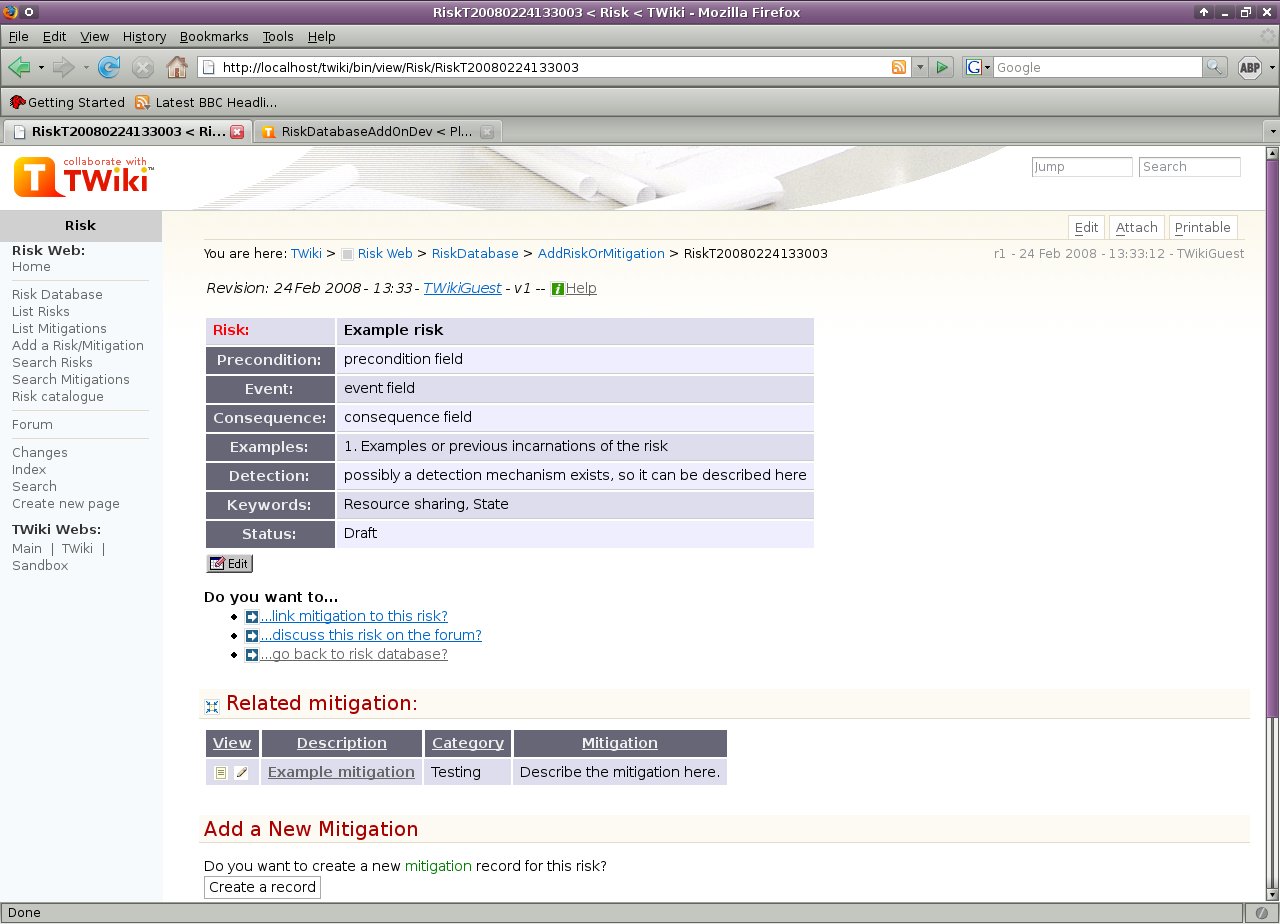Click the arrow icon before 'go back to risk database?'

point(251,654)
